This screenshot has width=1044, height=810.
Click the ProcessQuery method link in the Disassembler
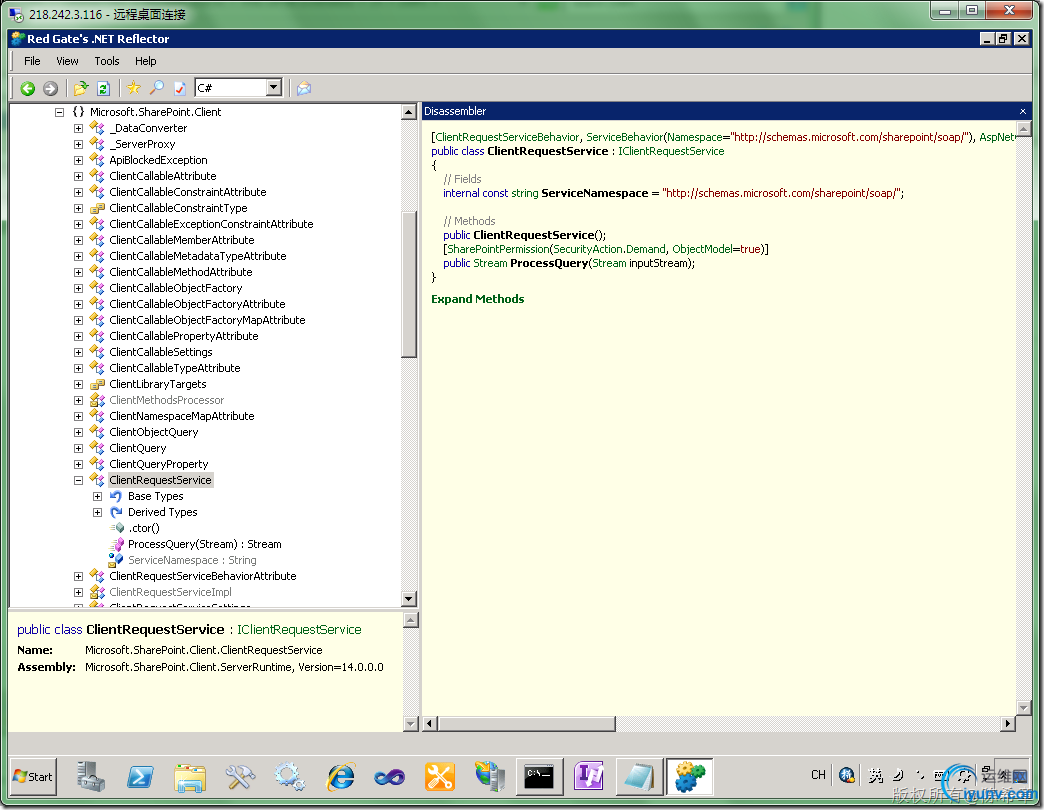click(549, 263)
